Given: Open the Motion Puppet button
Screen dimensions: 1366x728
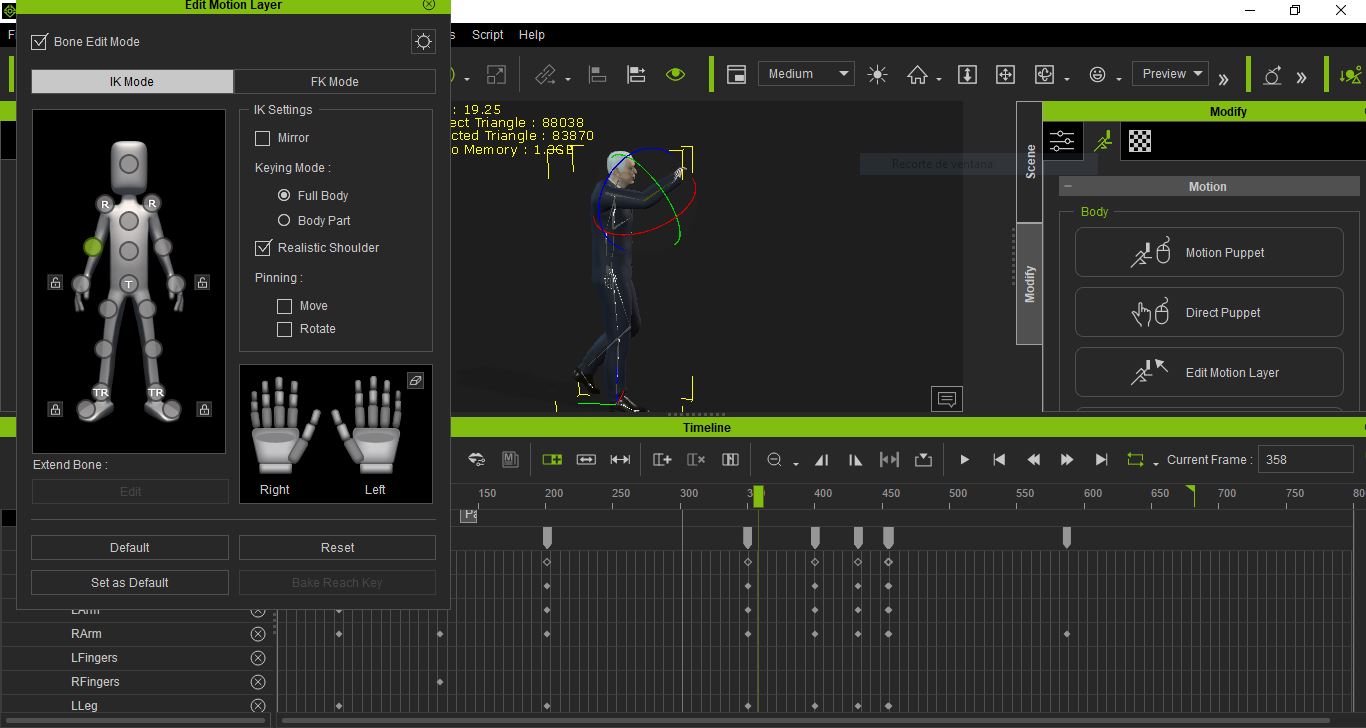Looking at the screenshot, I should [x=1209, y=253].
